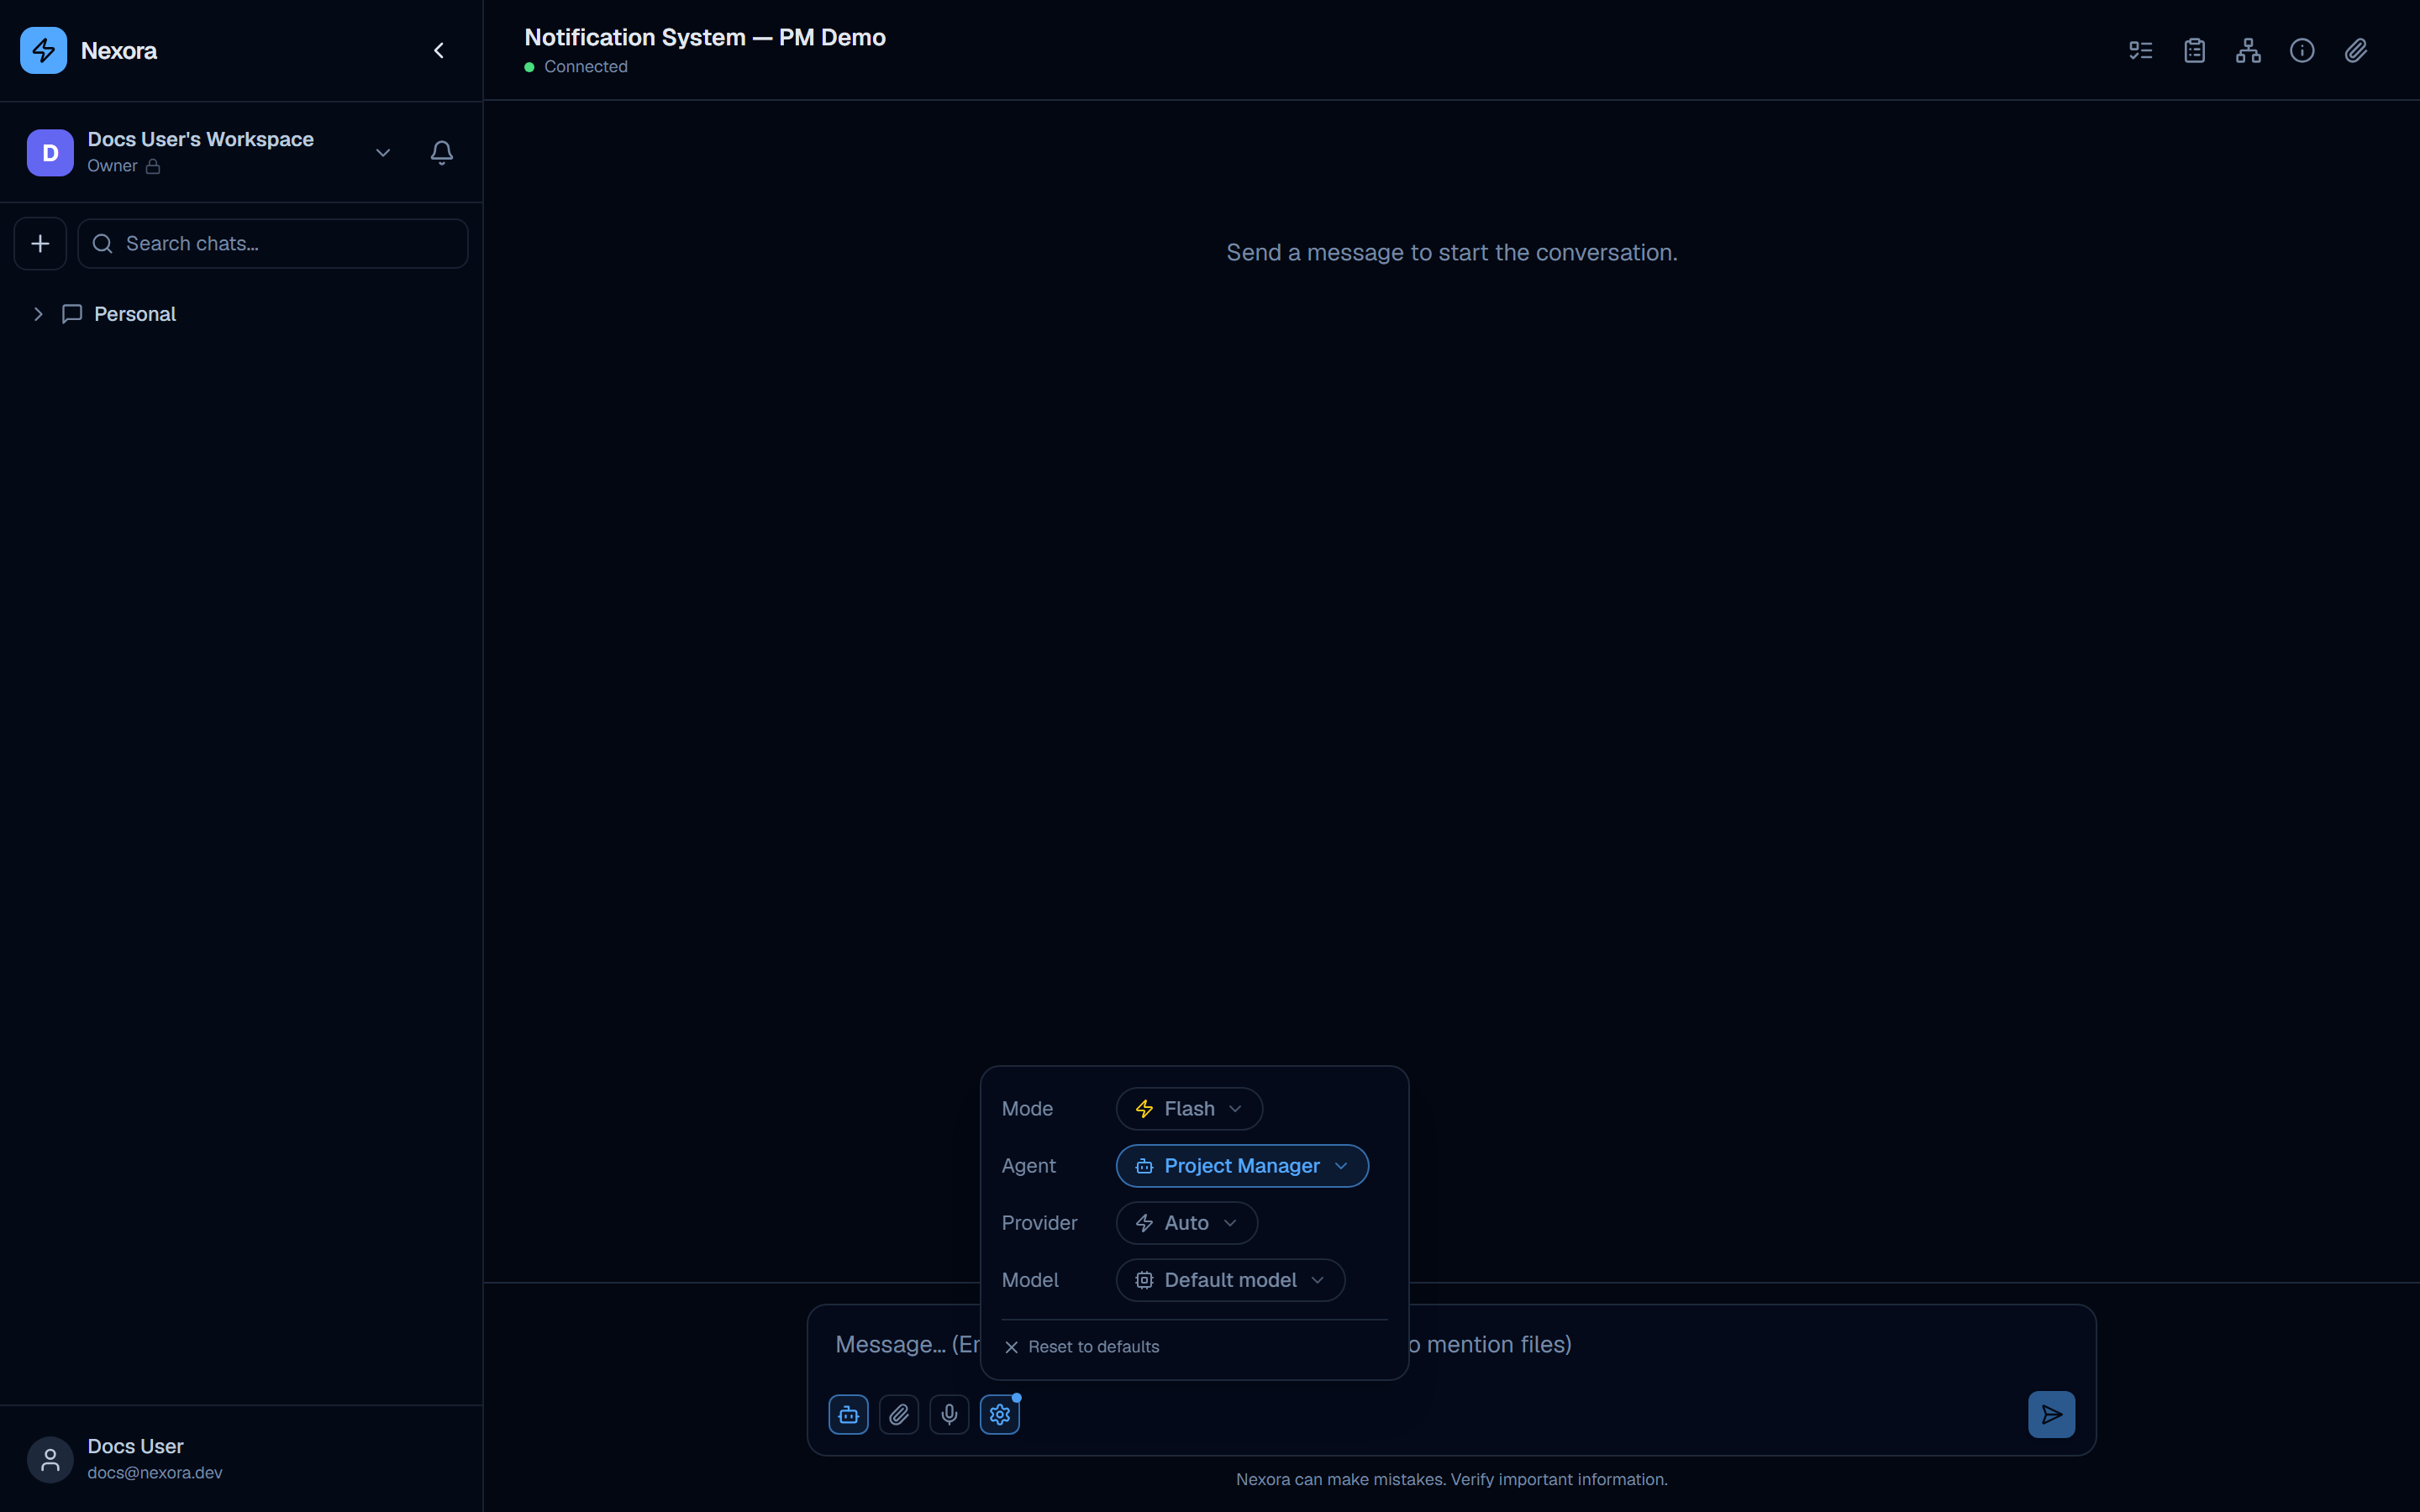Open the notifications bell

442,152
